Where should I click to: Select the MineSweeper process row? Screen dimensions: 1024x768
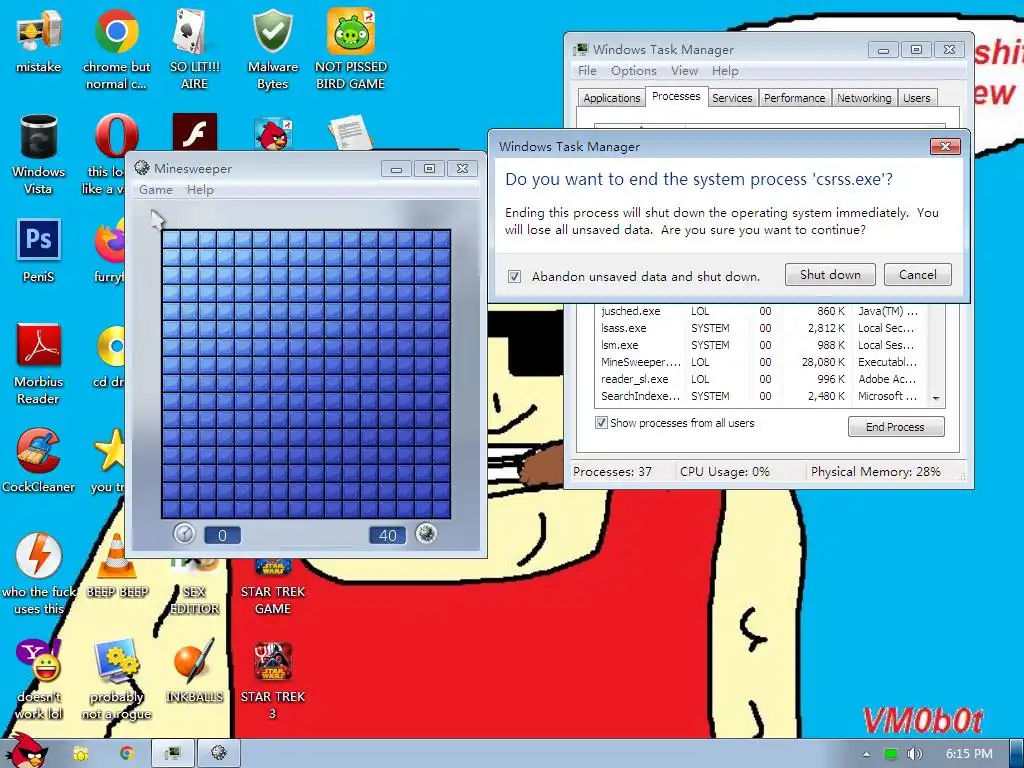[x=761, y=362]
